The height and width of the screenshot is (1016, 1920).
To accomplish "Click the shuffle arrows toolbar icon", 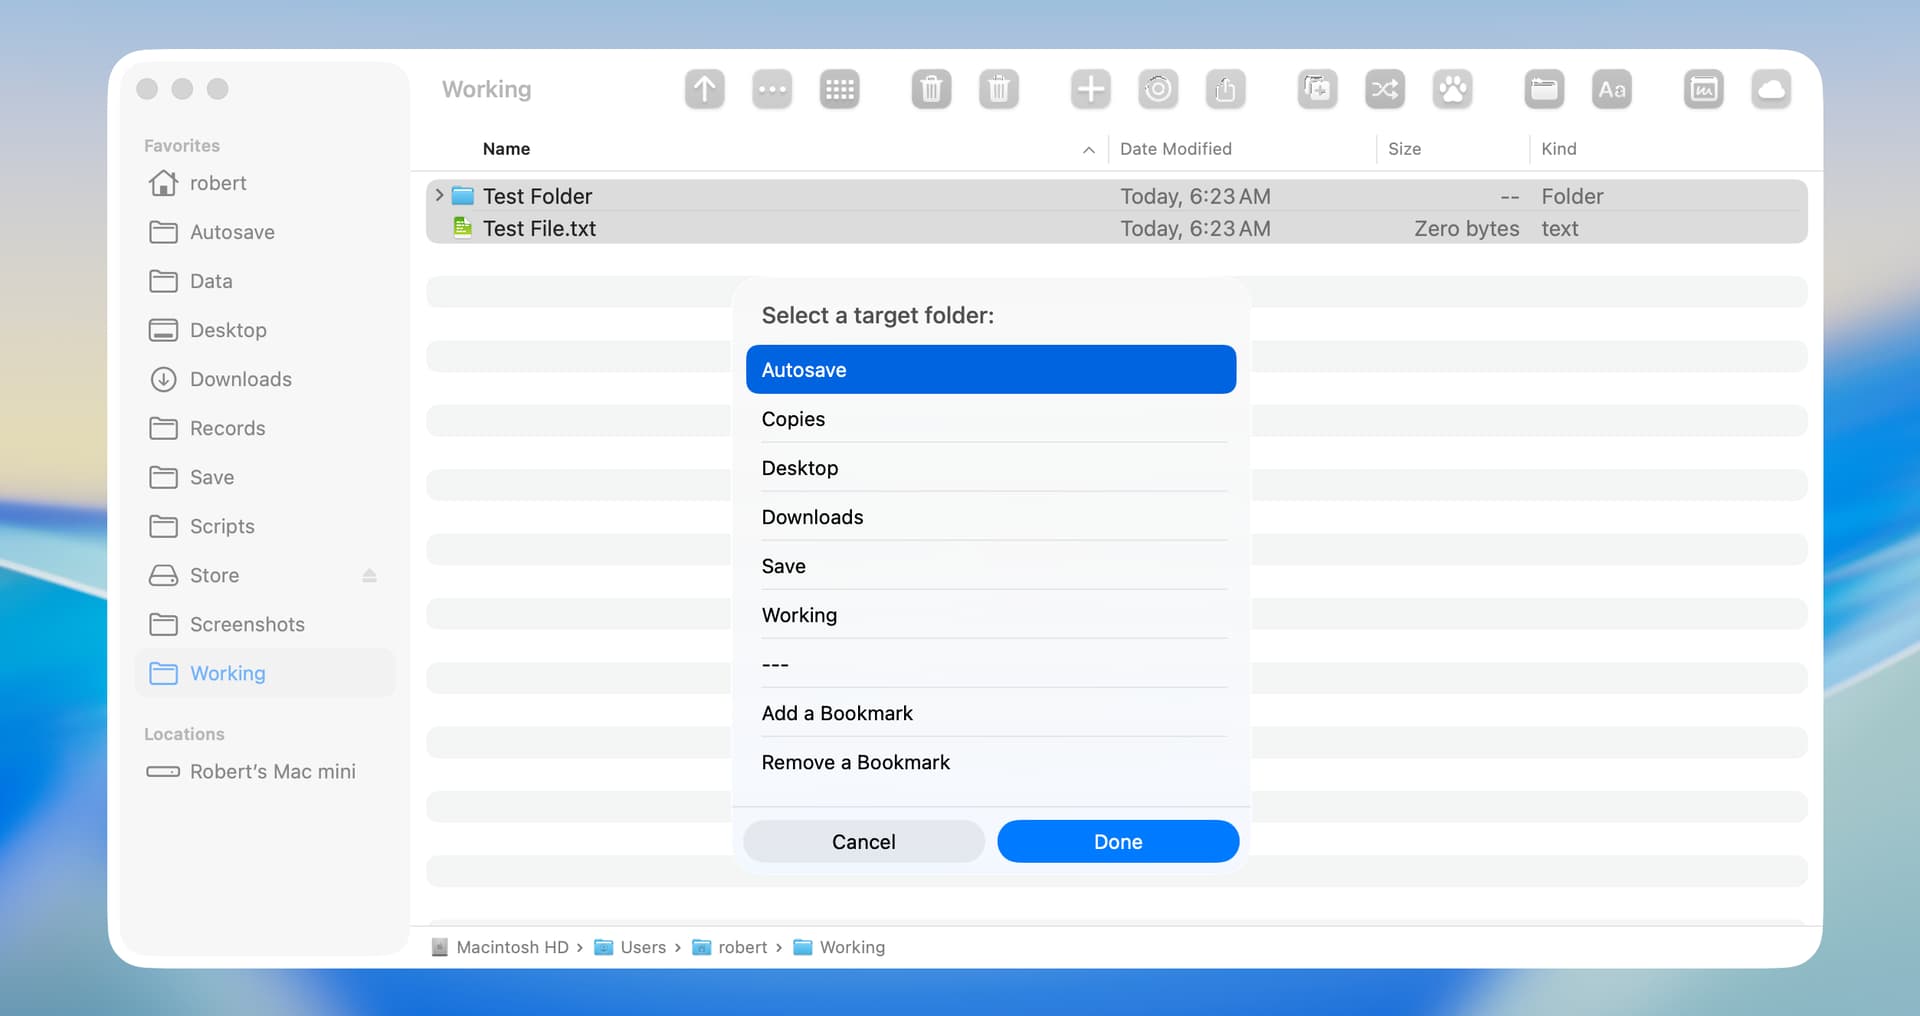I will [1384, 90].
